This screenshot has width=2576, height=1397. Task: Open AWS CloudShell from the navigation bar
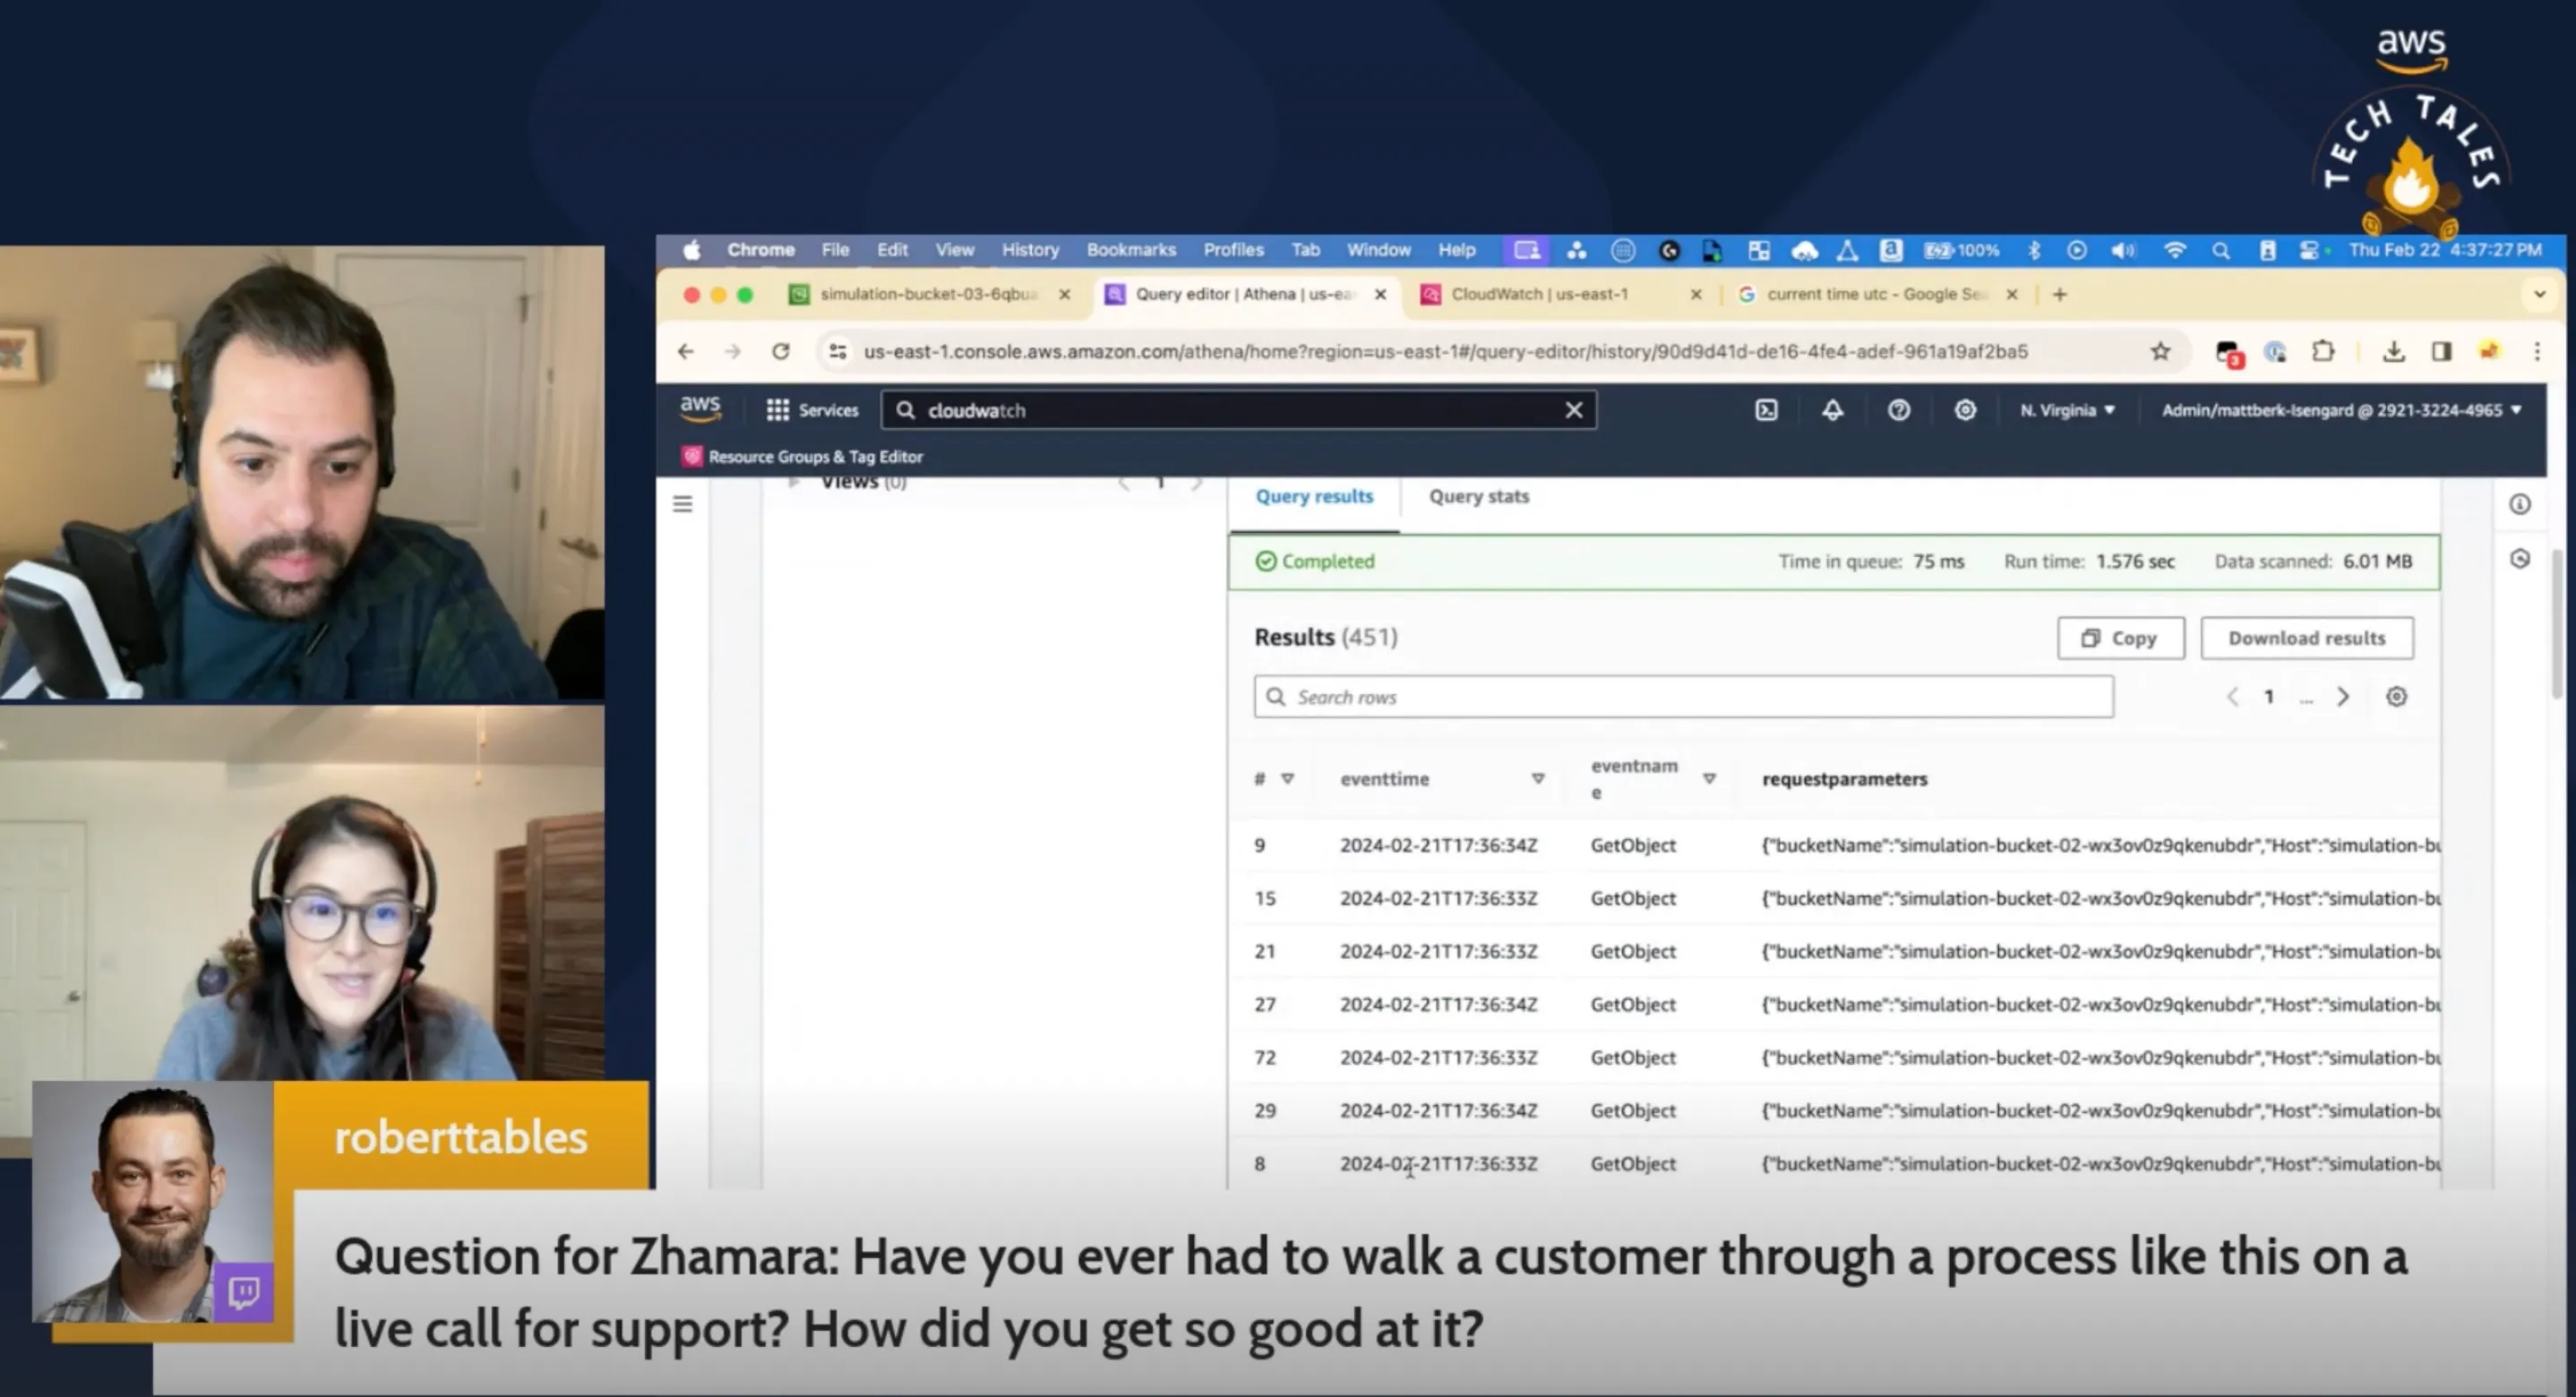point(1766,410)
